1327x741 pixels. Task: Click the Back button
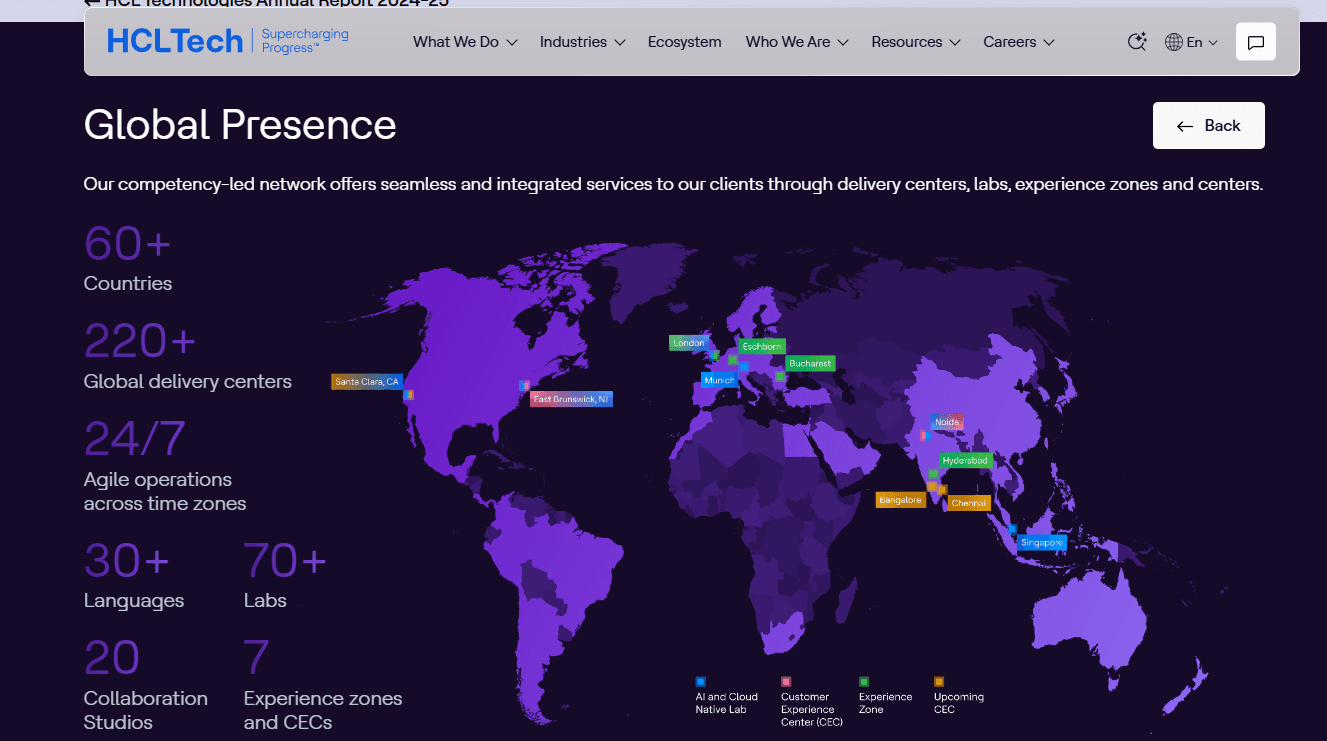1209,125
